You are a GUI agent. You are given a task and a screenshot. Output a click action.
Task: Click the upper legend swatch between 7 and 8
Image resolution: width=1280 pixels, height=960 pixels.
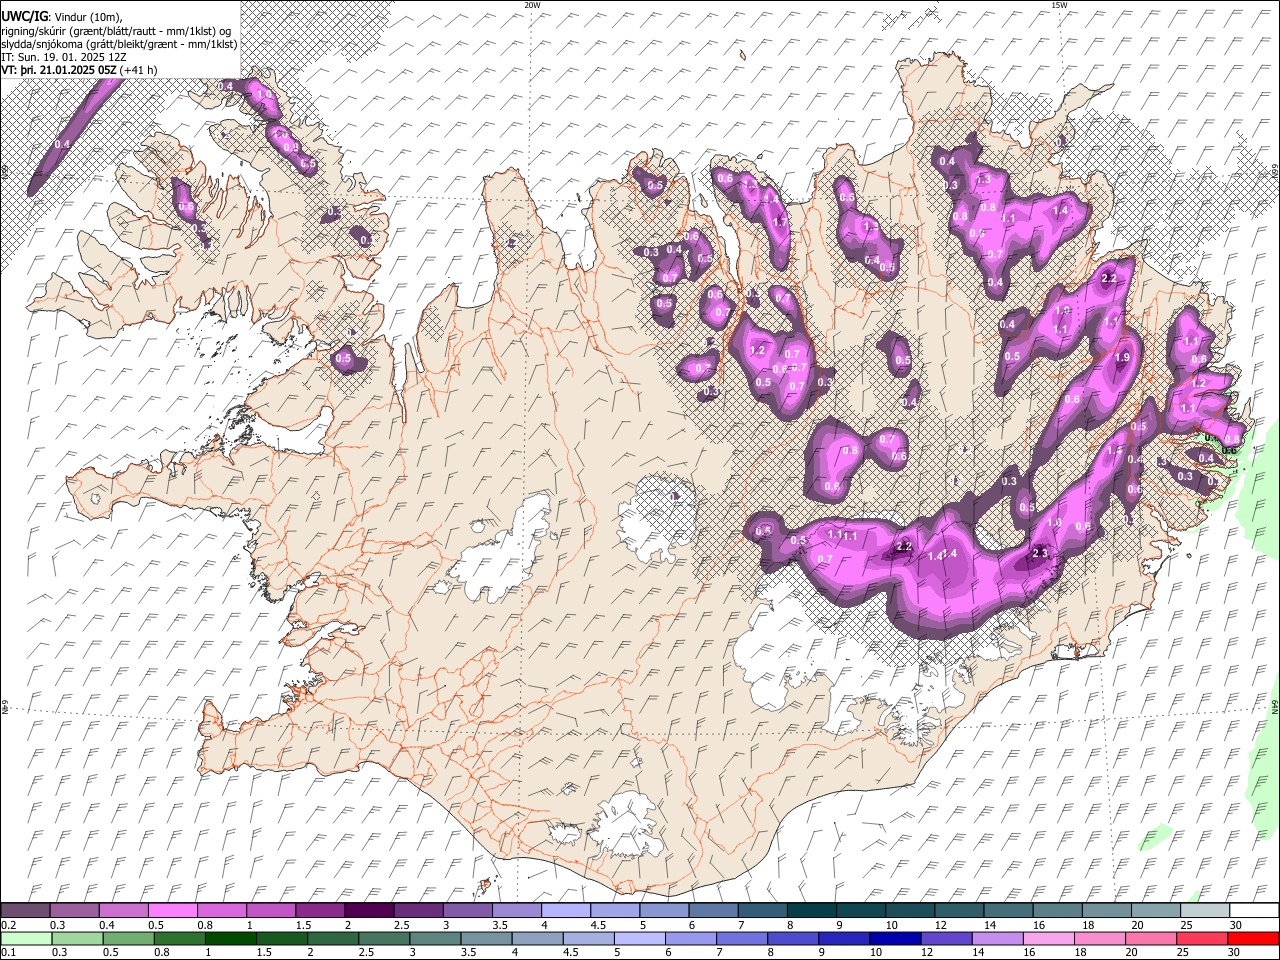762,911
